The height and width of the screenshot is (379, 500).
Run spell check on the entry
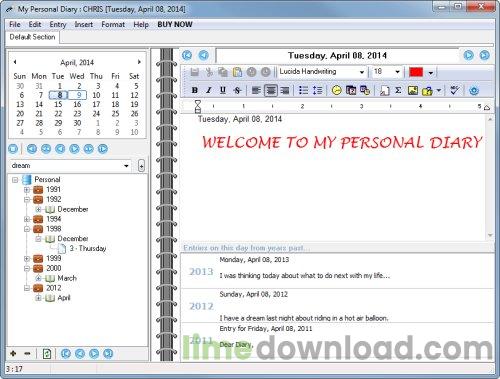pos(455,90)
